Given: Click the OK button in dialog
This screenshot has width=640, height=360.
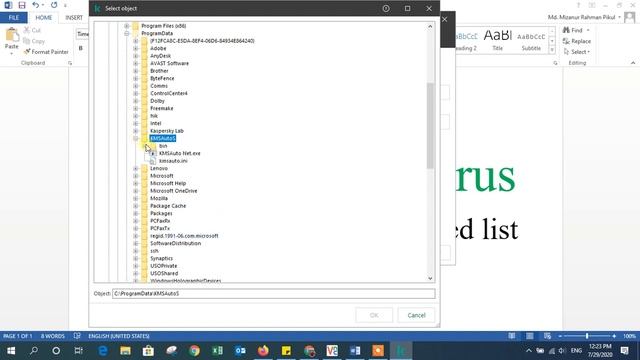Looking at the screenshot, I should click(x=374, y=315).
